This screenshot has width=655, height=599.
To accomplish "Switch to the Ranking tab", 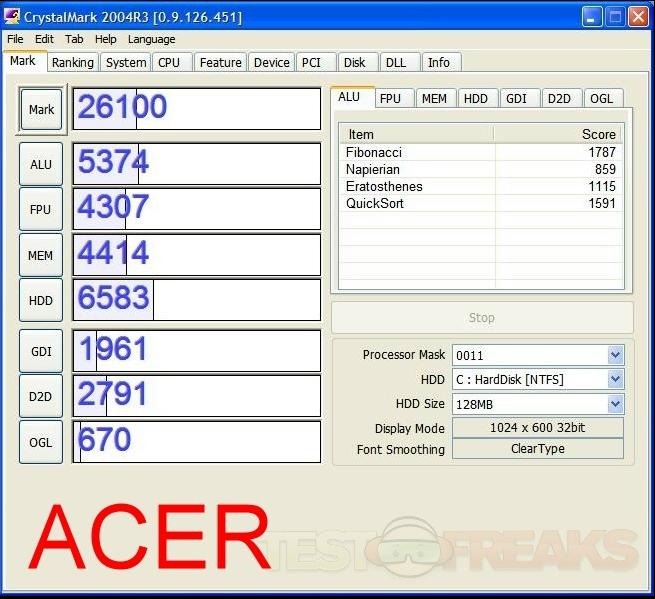I will tap(72, 62).
